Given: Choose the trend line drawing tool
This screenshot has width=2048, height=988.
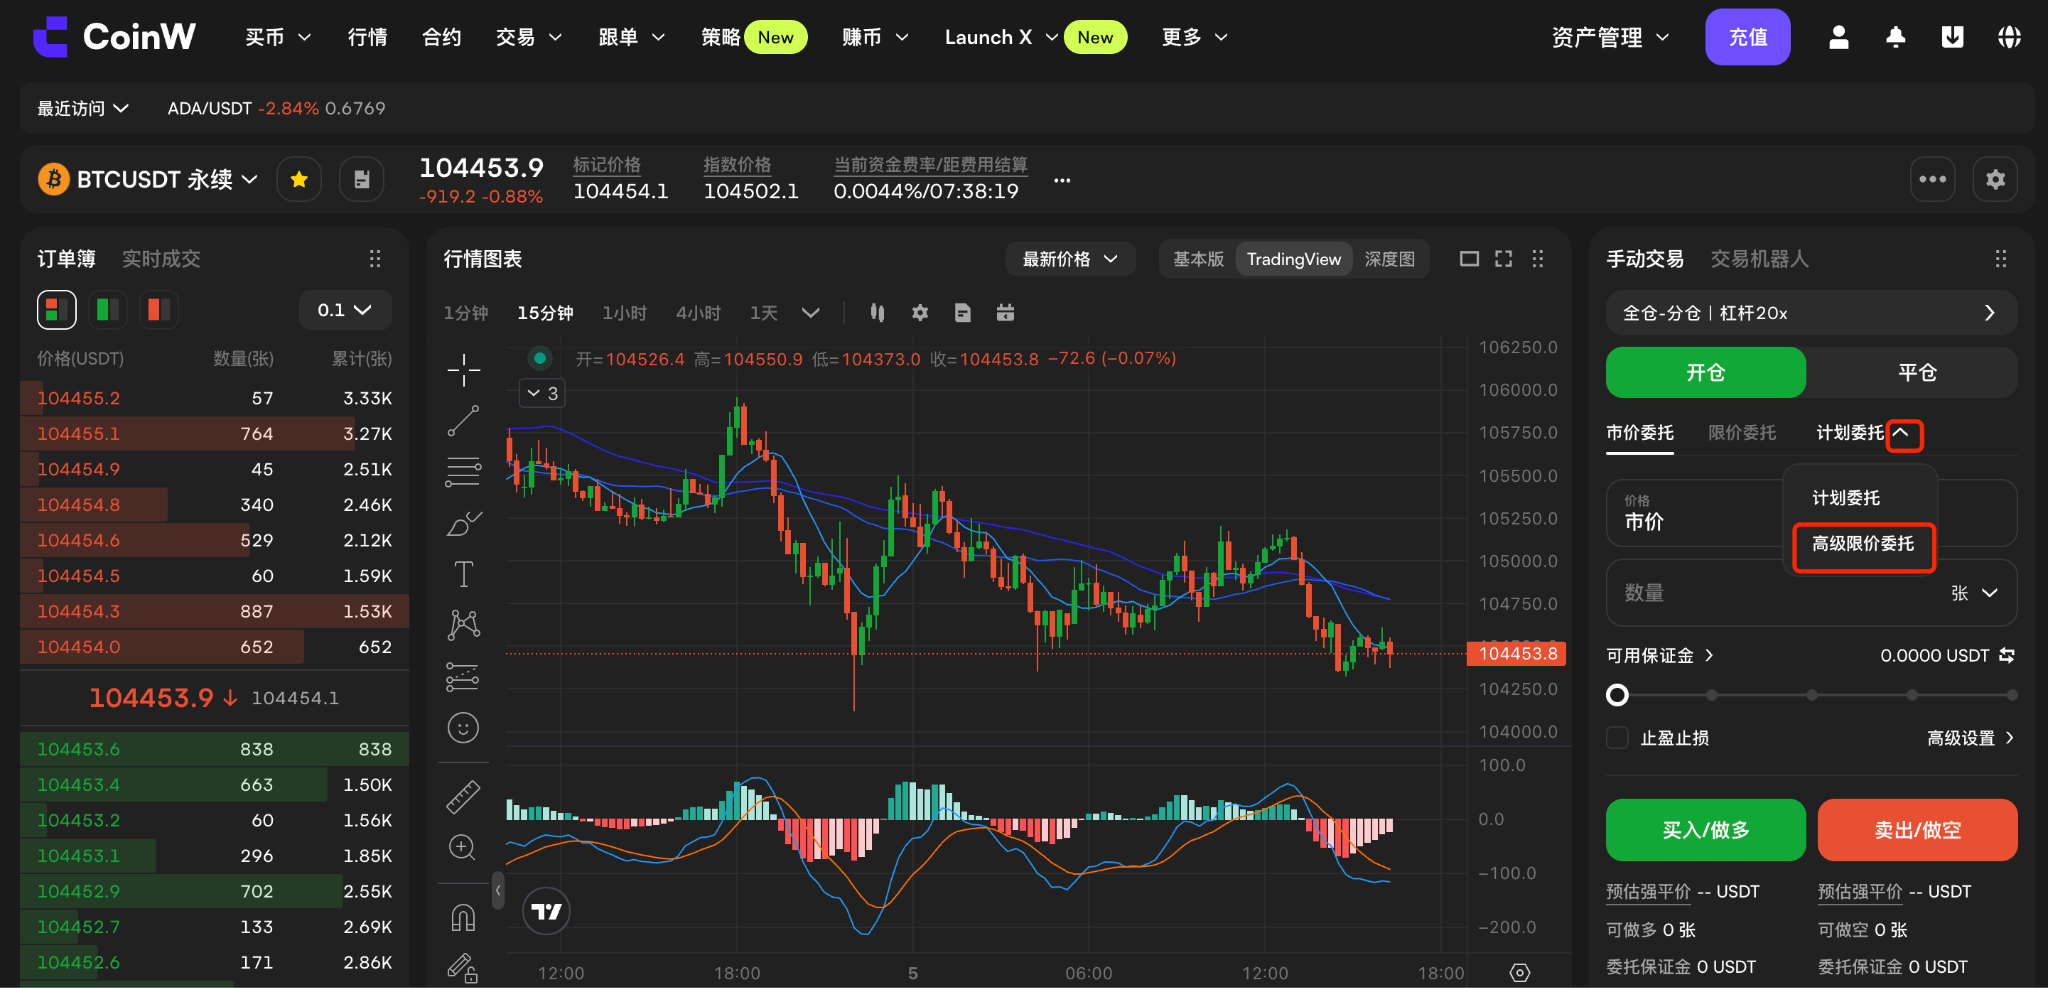Looking at the screenshot, I should pos(463,421).
